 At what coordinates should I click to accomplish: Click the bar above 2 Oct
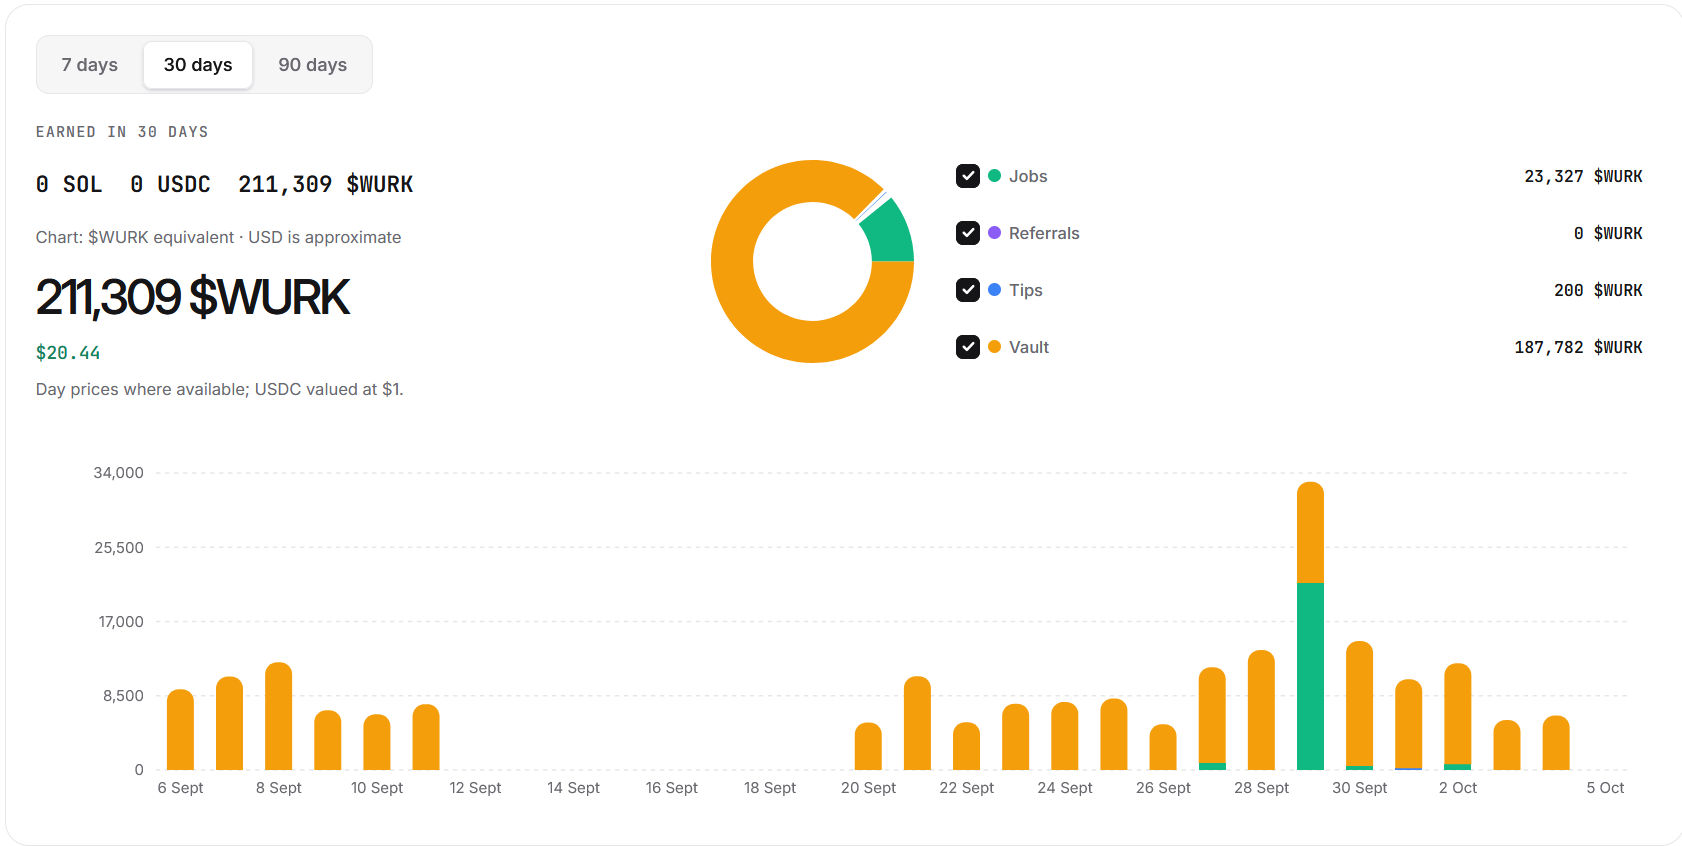[1458, 717]
